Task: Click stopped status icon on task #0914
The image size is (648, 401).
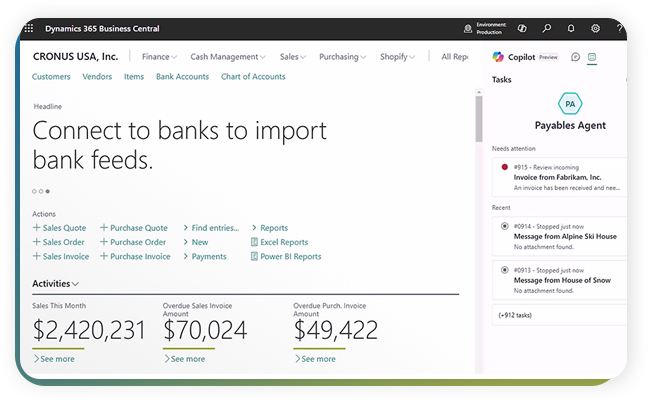Action: pyautogui.click(x=505, y=226)
